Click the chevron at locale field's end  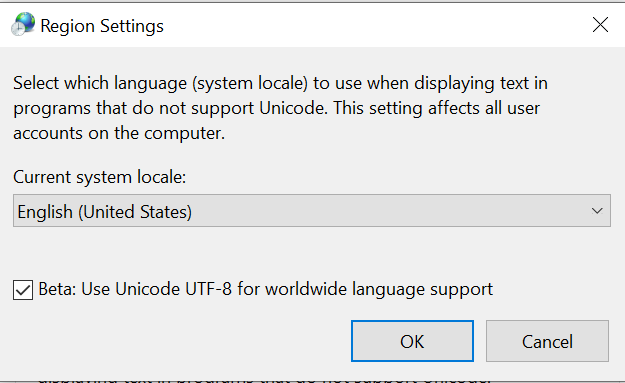(x=597, y=210)
